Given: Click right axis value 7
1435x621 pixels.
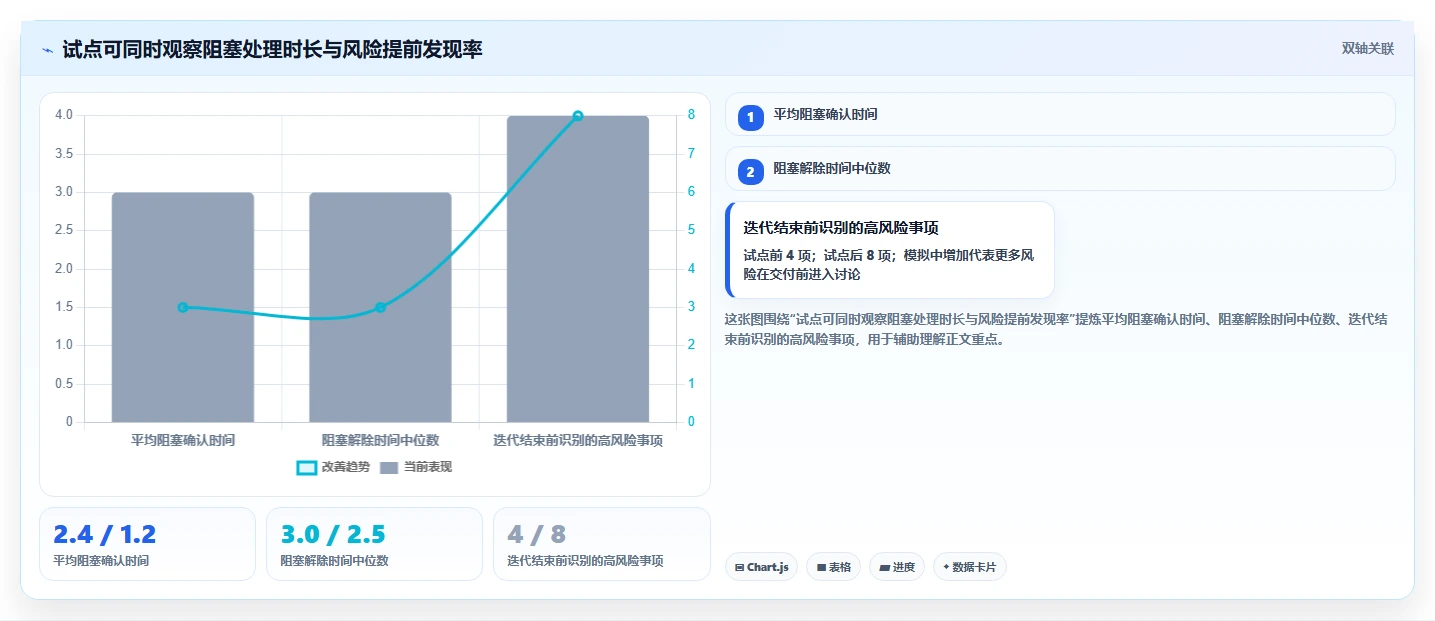Looking at the screenshot, I should (x=691, y=154).
